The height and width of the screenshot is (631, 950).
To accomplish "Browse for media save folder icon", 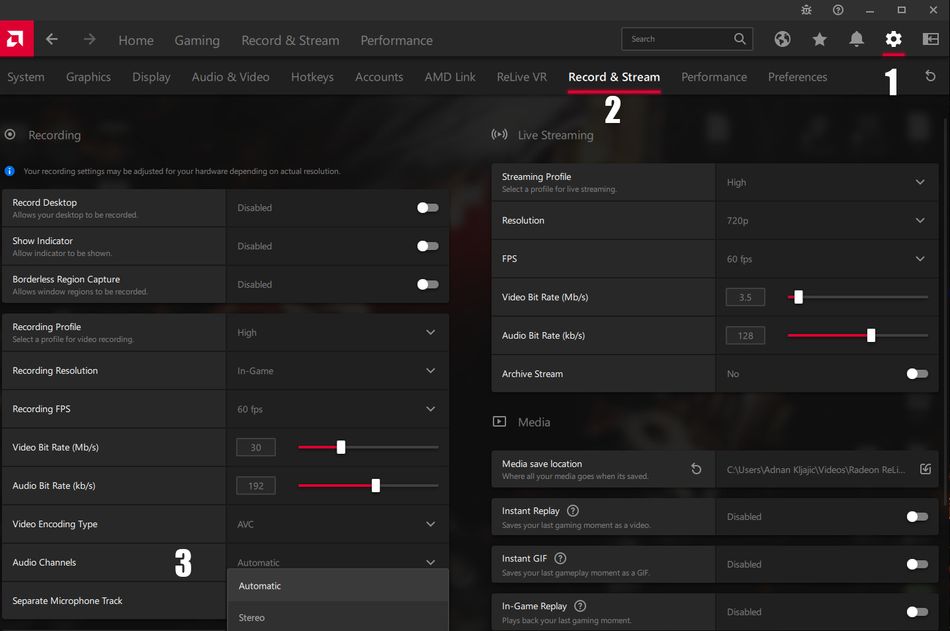I will (x=925, y=469).
